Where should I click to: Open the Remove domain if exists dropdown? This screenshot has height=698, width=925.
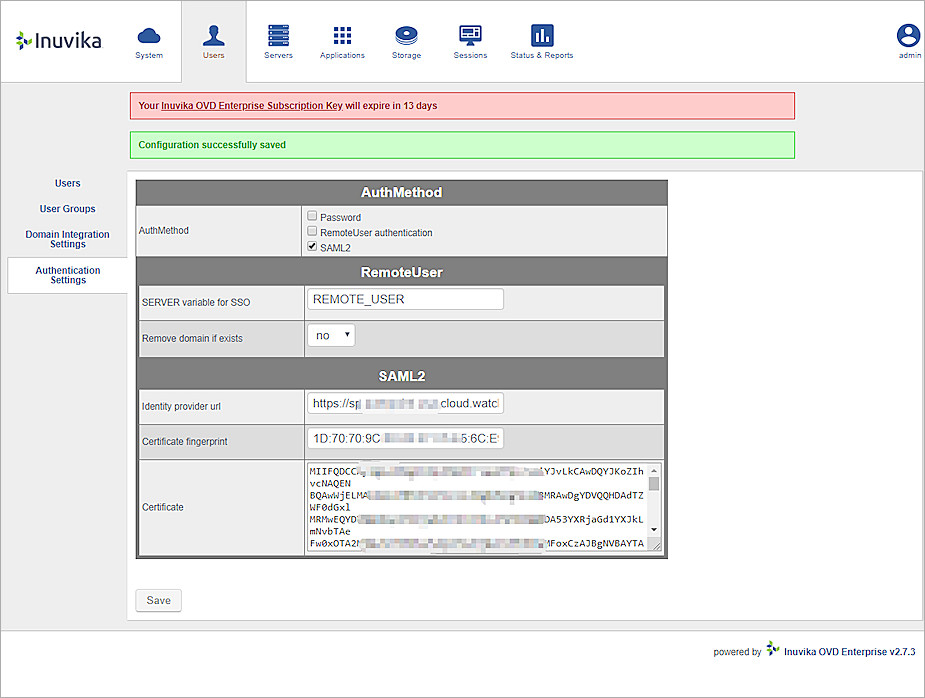(x=330, y=335)
